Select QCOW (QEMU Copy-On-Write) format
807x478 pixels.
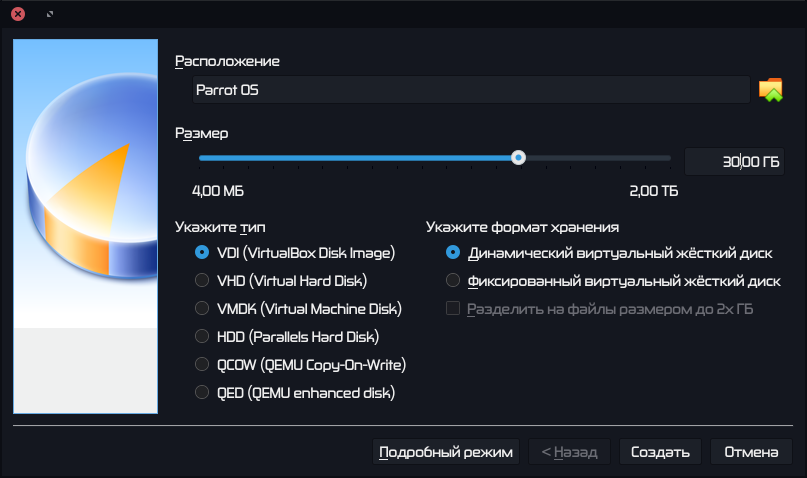pos(202,364)
